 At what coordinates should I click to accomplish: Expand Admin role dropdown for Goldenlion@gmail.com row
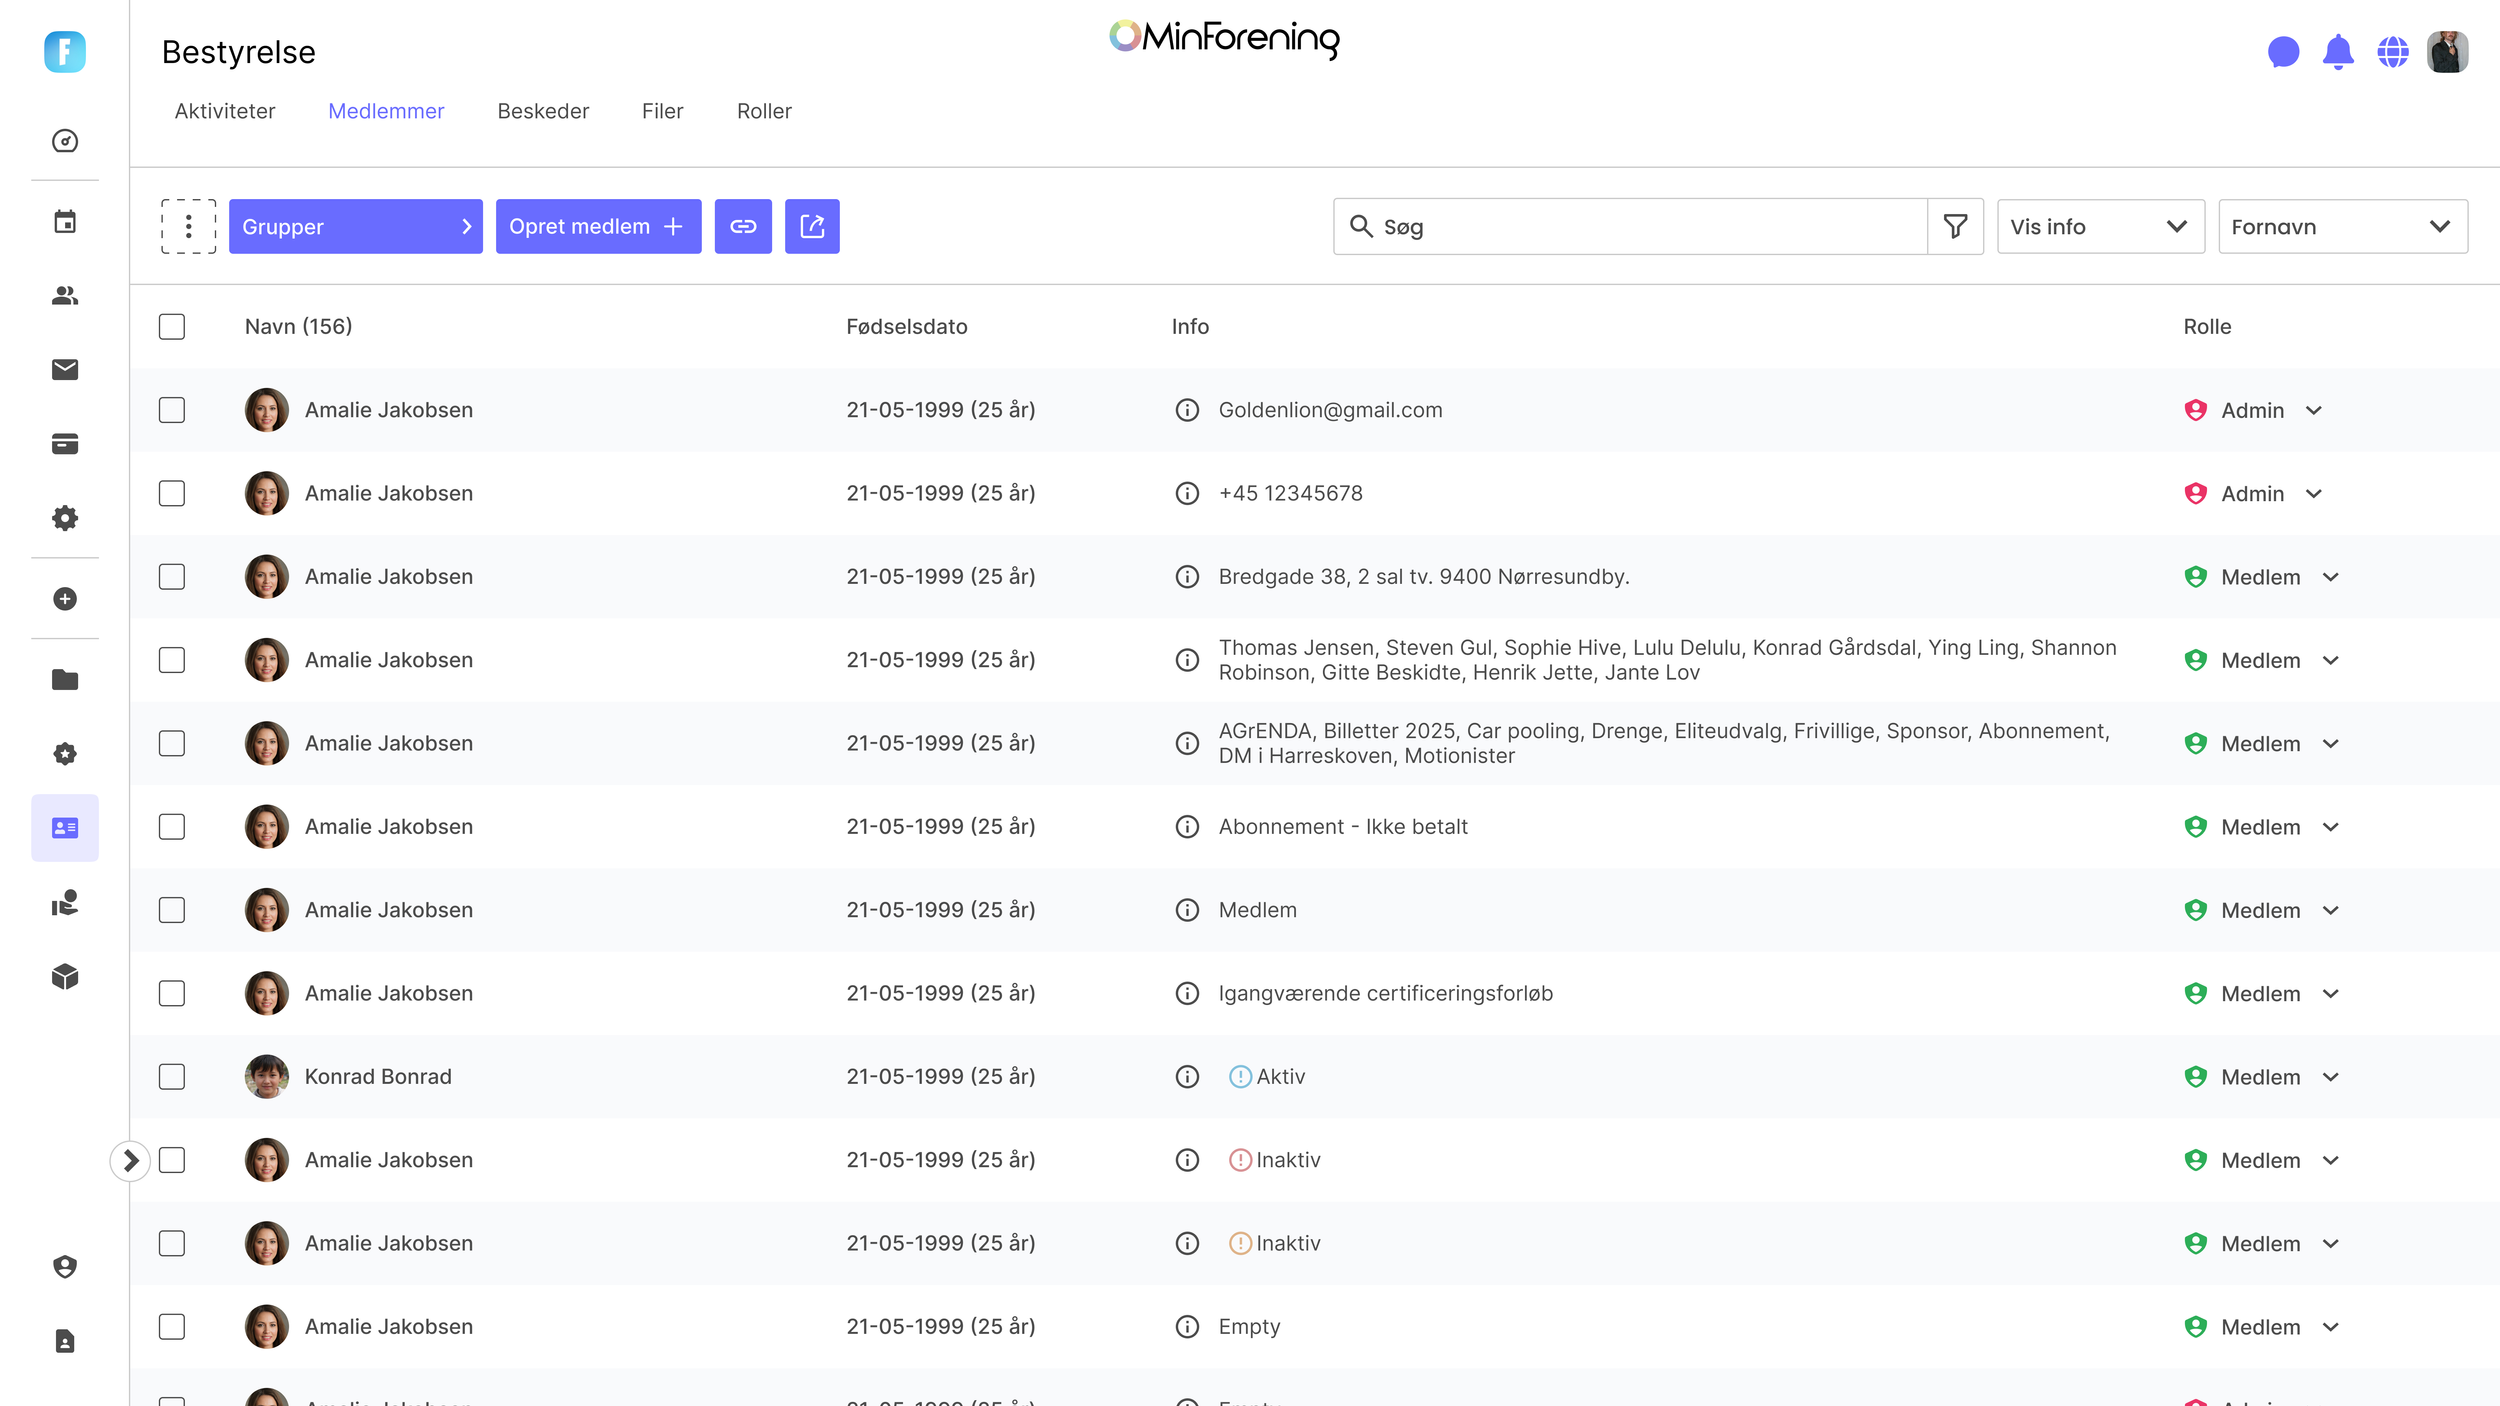(x=2313, y=411)
